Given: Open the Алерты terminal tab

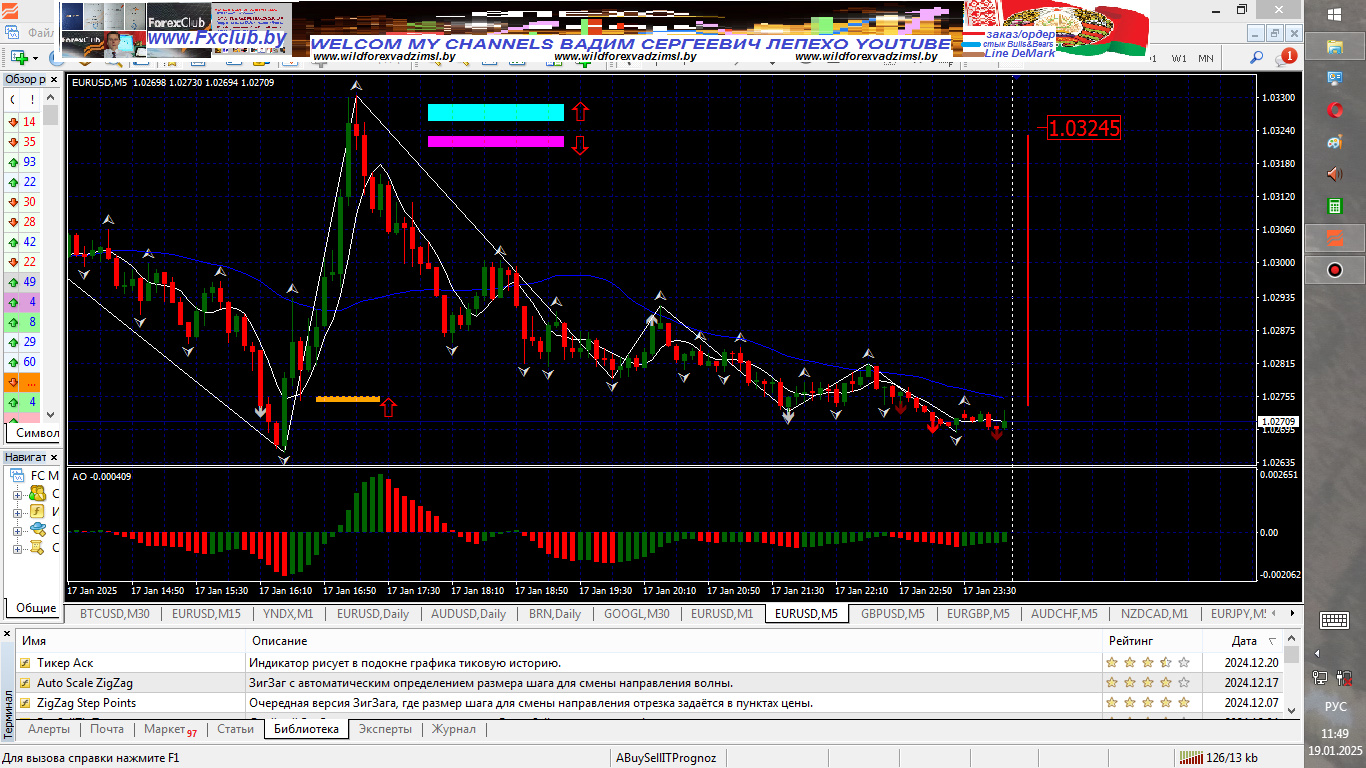Looking at the screenshot, I should 49,729.
